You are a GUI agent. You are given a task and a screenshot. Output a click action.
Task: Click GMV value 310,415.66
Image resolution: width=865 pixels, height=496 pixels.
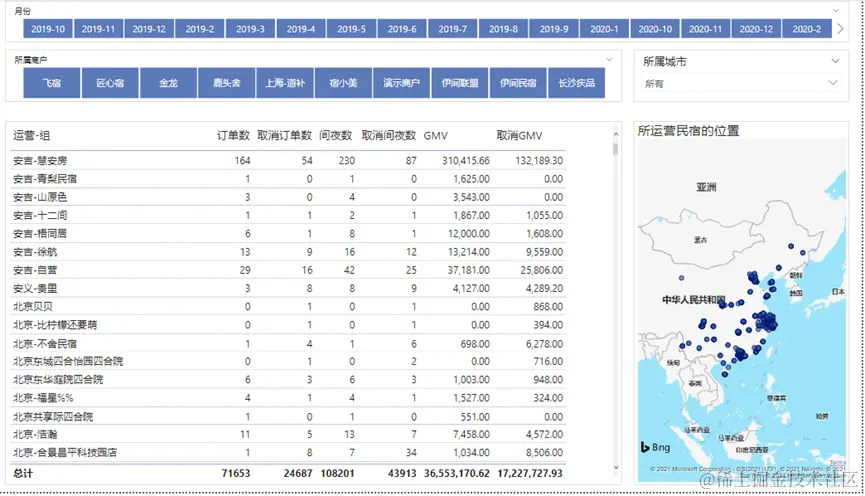pos(466,161)
